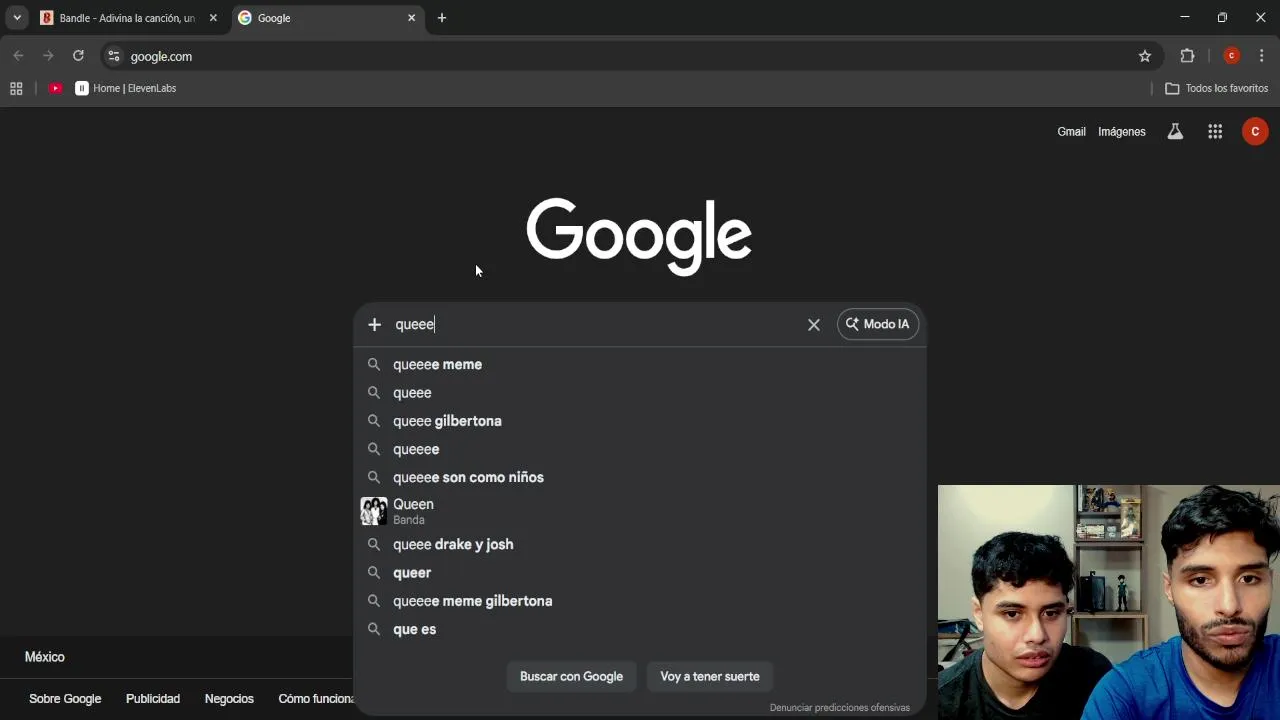Open the YouTube bookmark icon
The width and height of the screenshot is (1280, 720).
tap(56, 88)
